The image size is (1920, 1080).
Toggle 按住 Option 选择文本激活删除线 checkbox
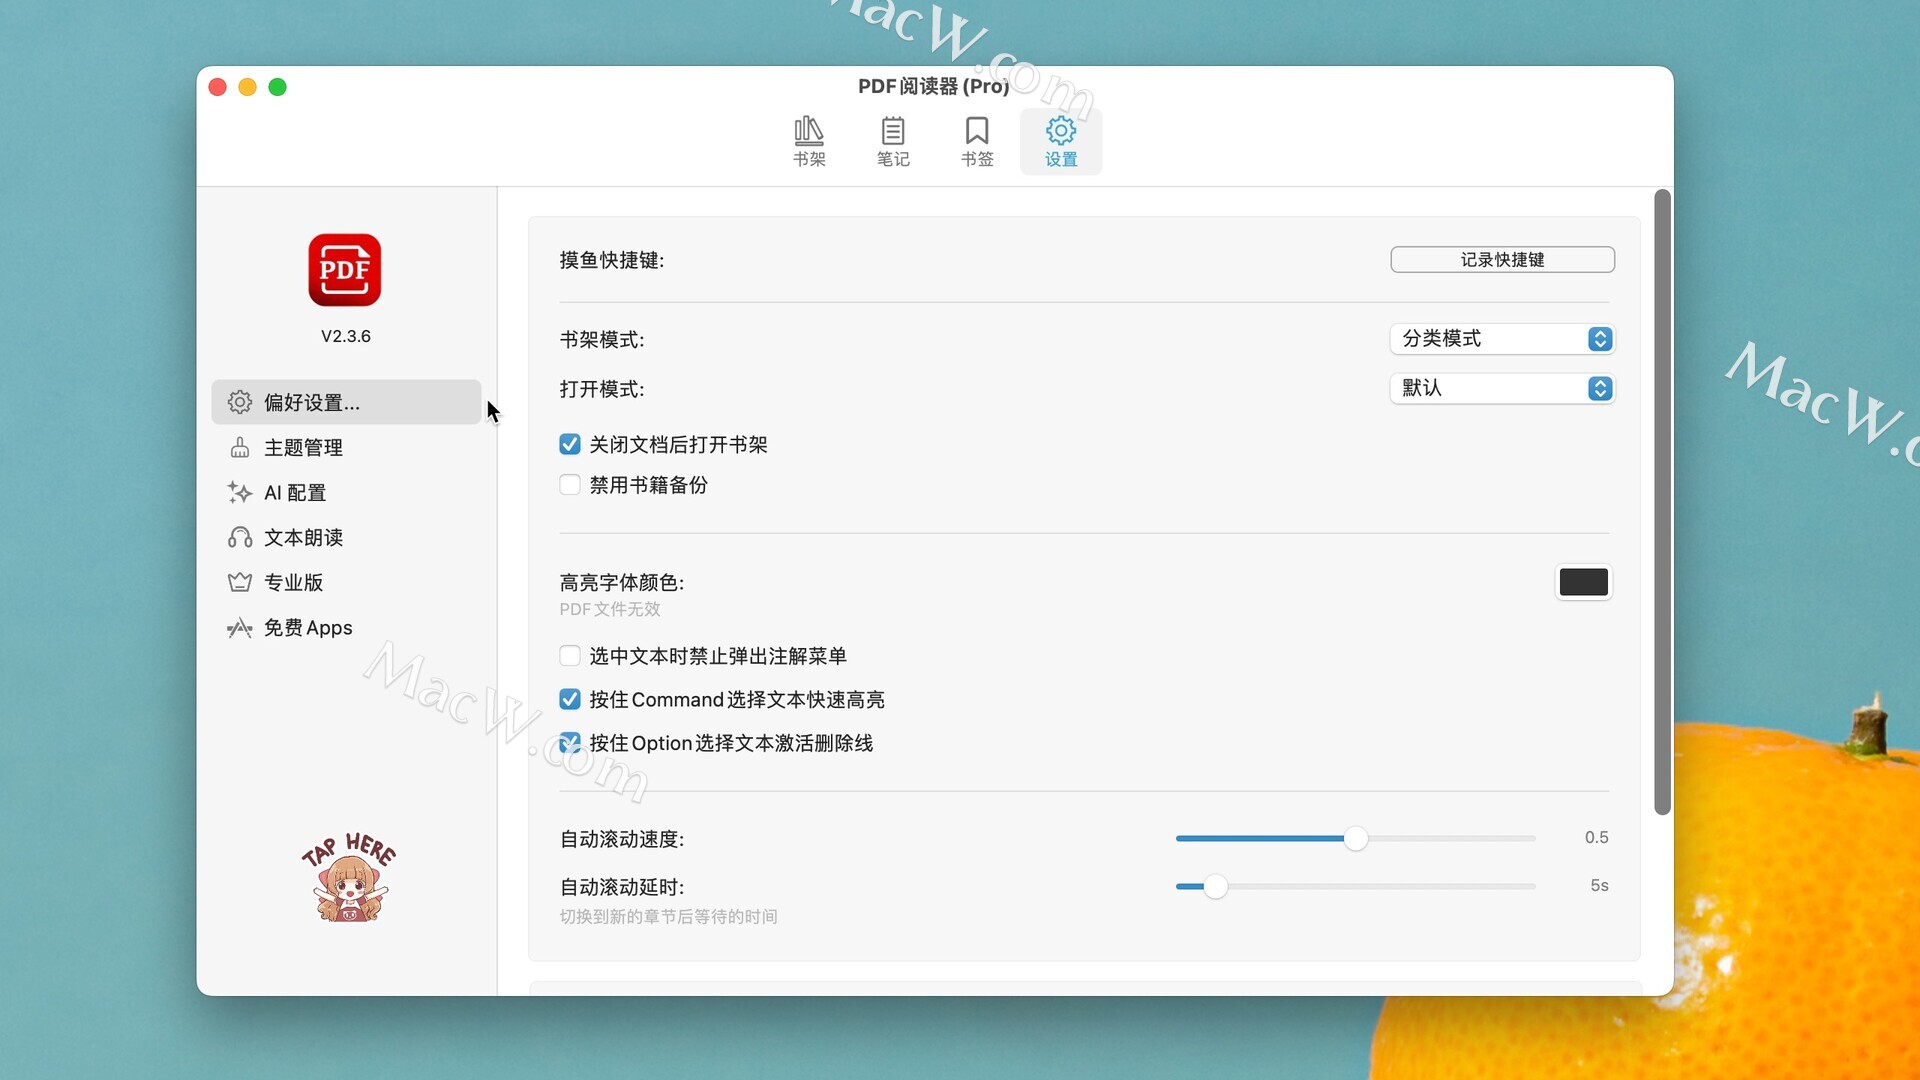pyautogui.click(x=570, y=743)
